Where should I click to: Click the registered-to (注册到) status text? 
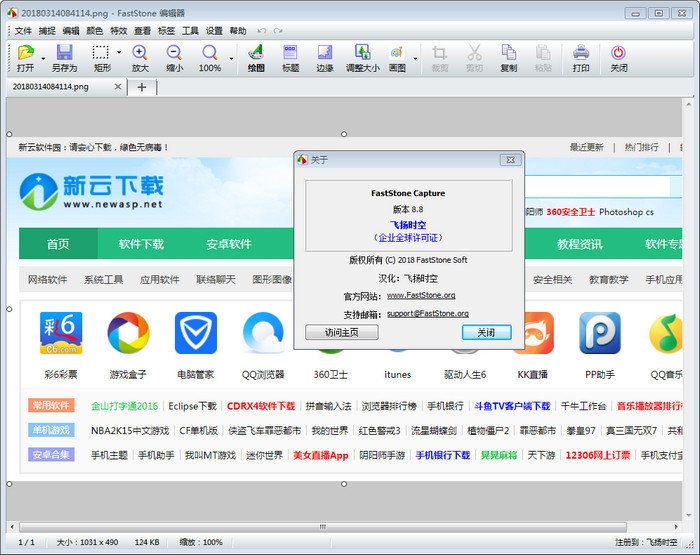point(646,542)
